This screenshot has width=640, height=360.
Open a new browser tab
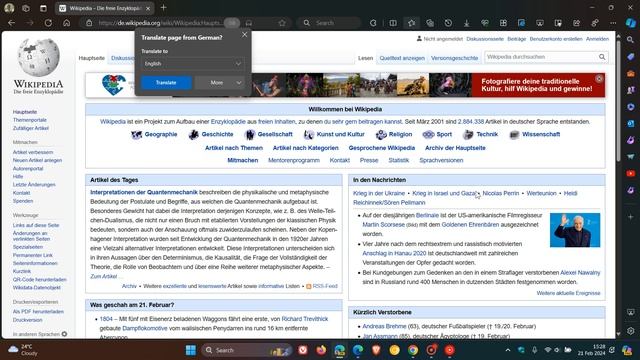[x=163, y=7]
